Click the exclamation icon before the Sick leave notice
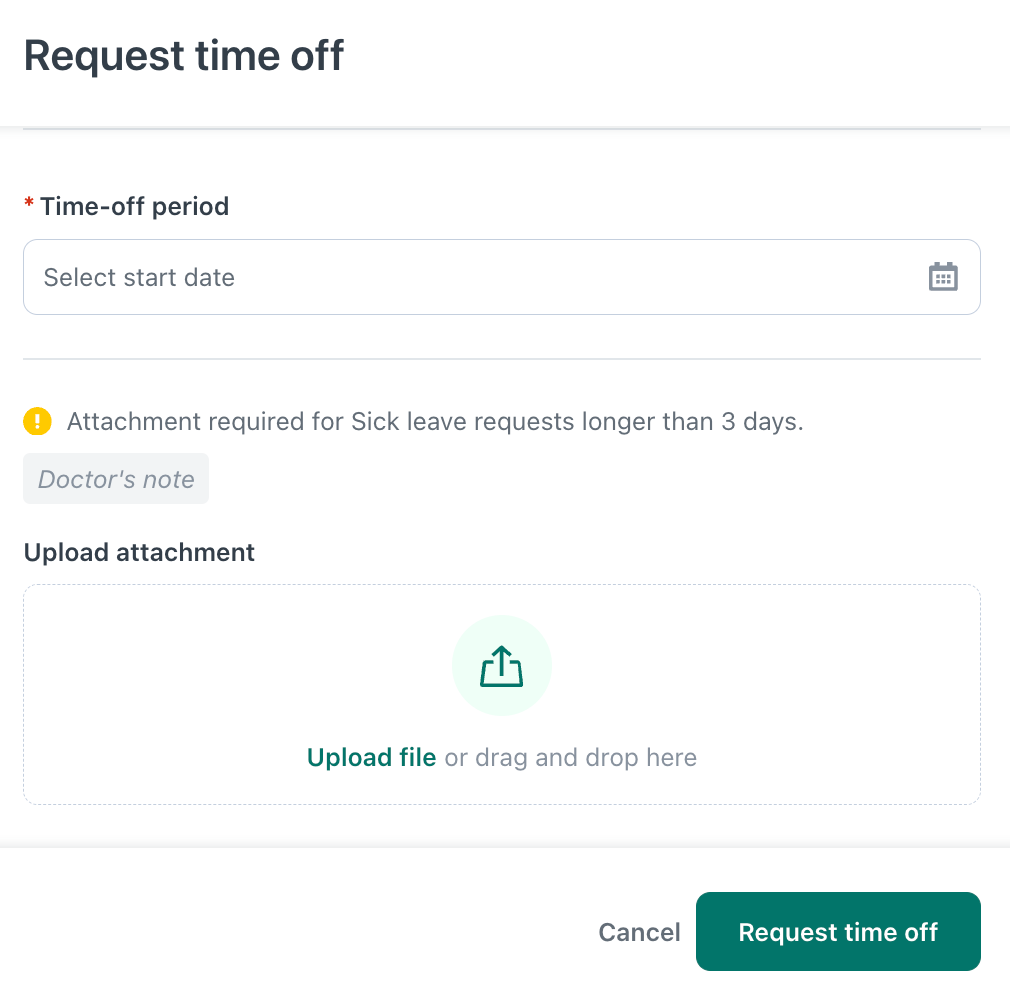 coord(37,421)
